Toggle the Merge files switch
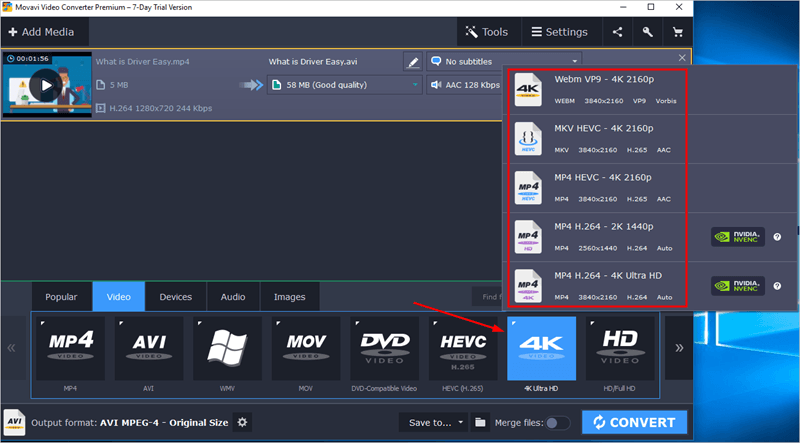The image size is (800, 443). 557,423
